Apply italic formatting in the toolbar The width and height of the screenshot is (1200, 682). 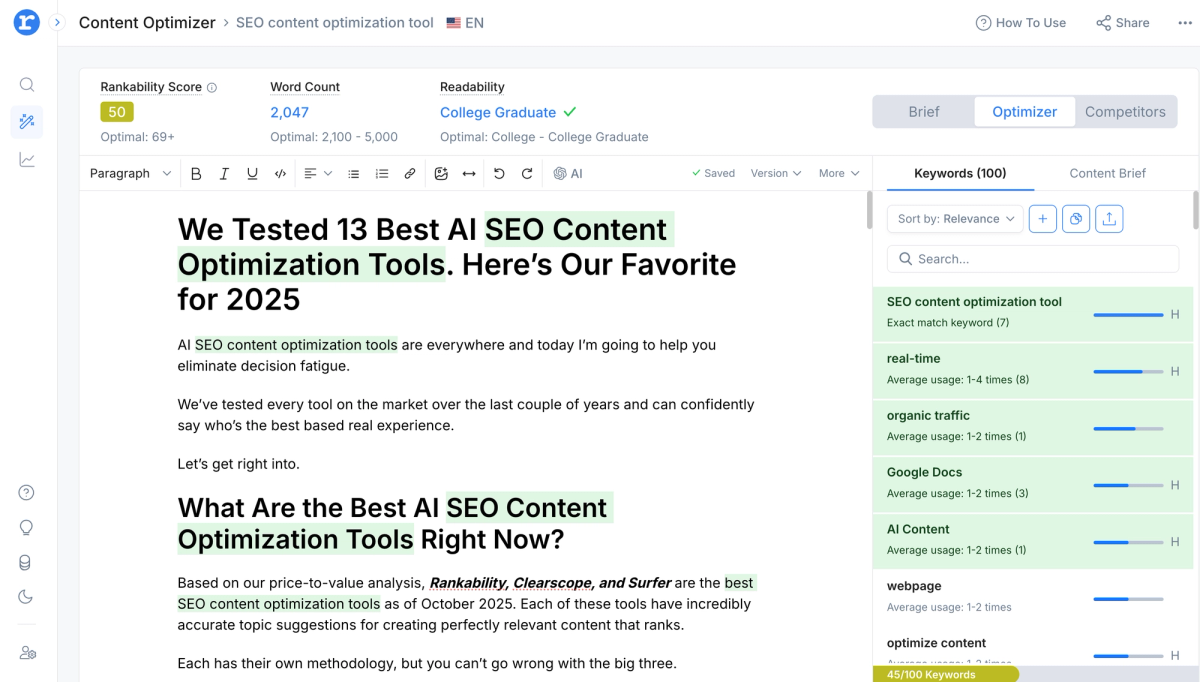point(224,173)
